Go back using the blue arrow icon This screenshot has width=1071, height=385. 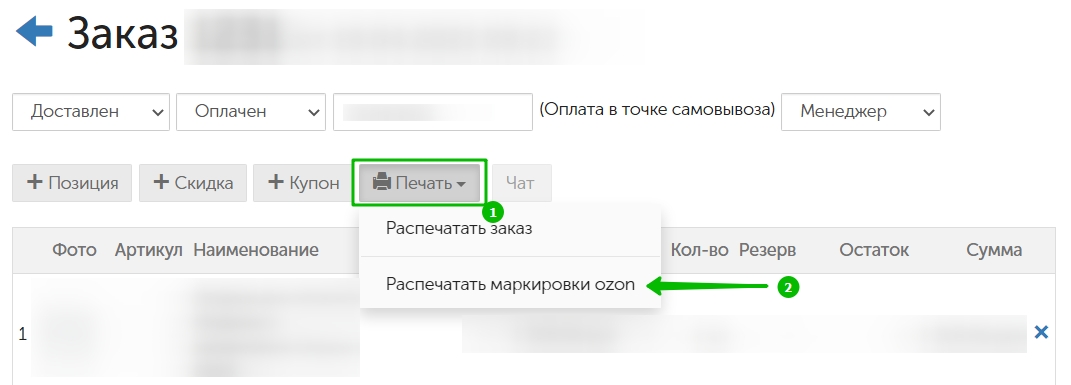[x=34, y=32]
